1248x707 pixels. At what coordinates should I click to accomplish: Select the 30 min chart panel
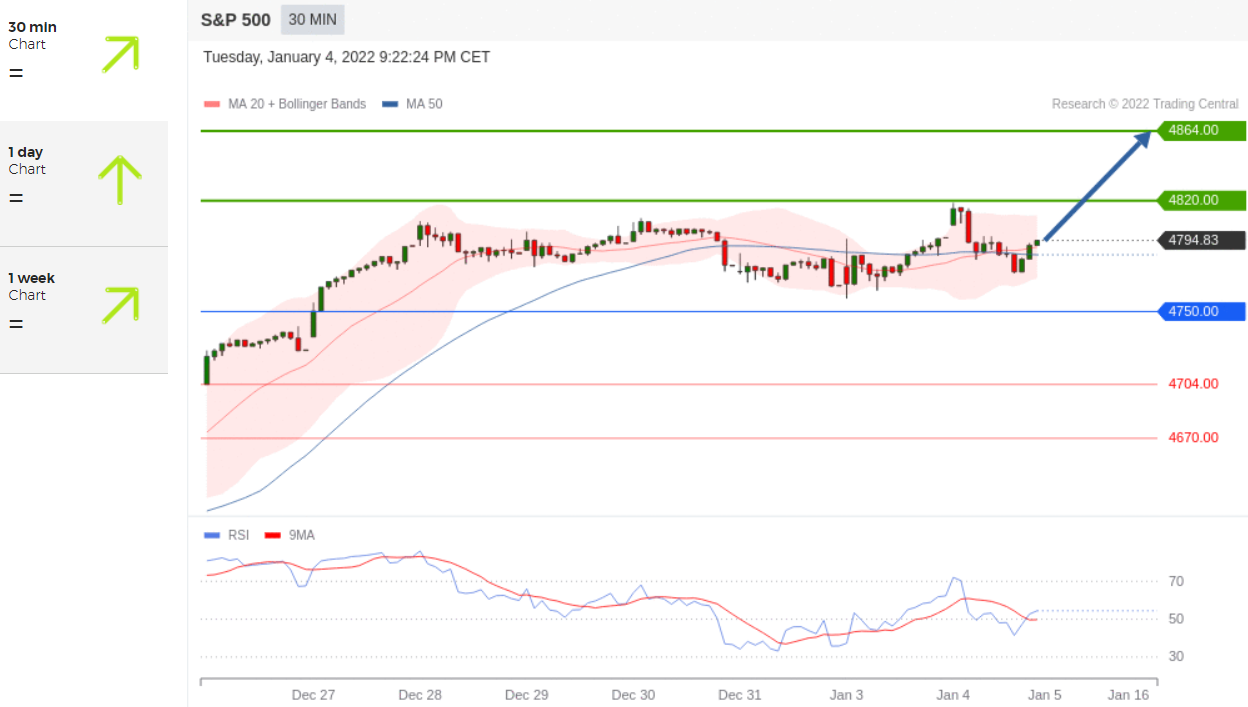tap(84, 60)
